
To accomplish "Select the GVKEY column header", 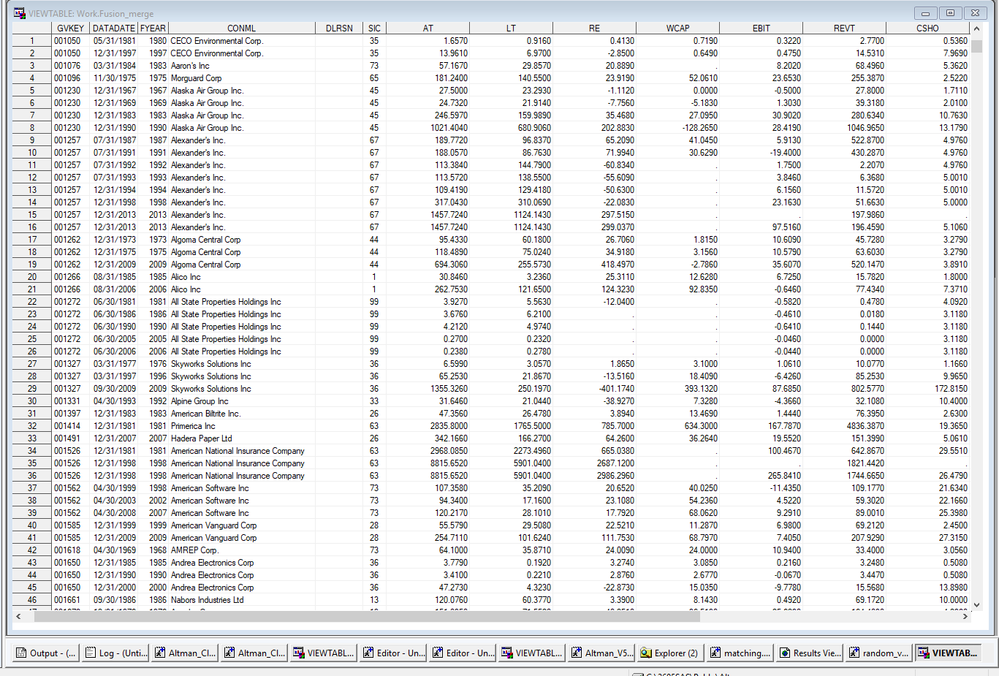I will point(70,28).
